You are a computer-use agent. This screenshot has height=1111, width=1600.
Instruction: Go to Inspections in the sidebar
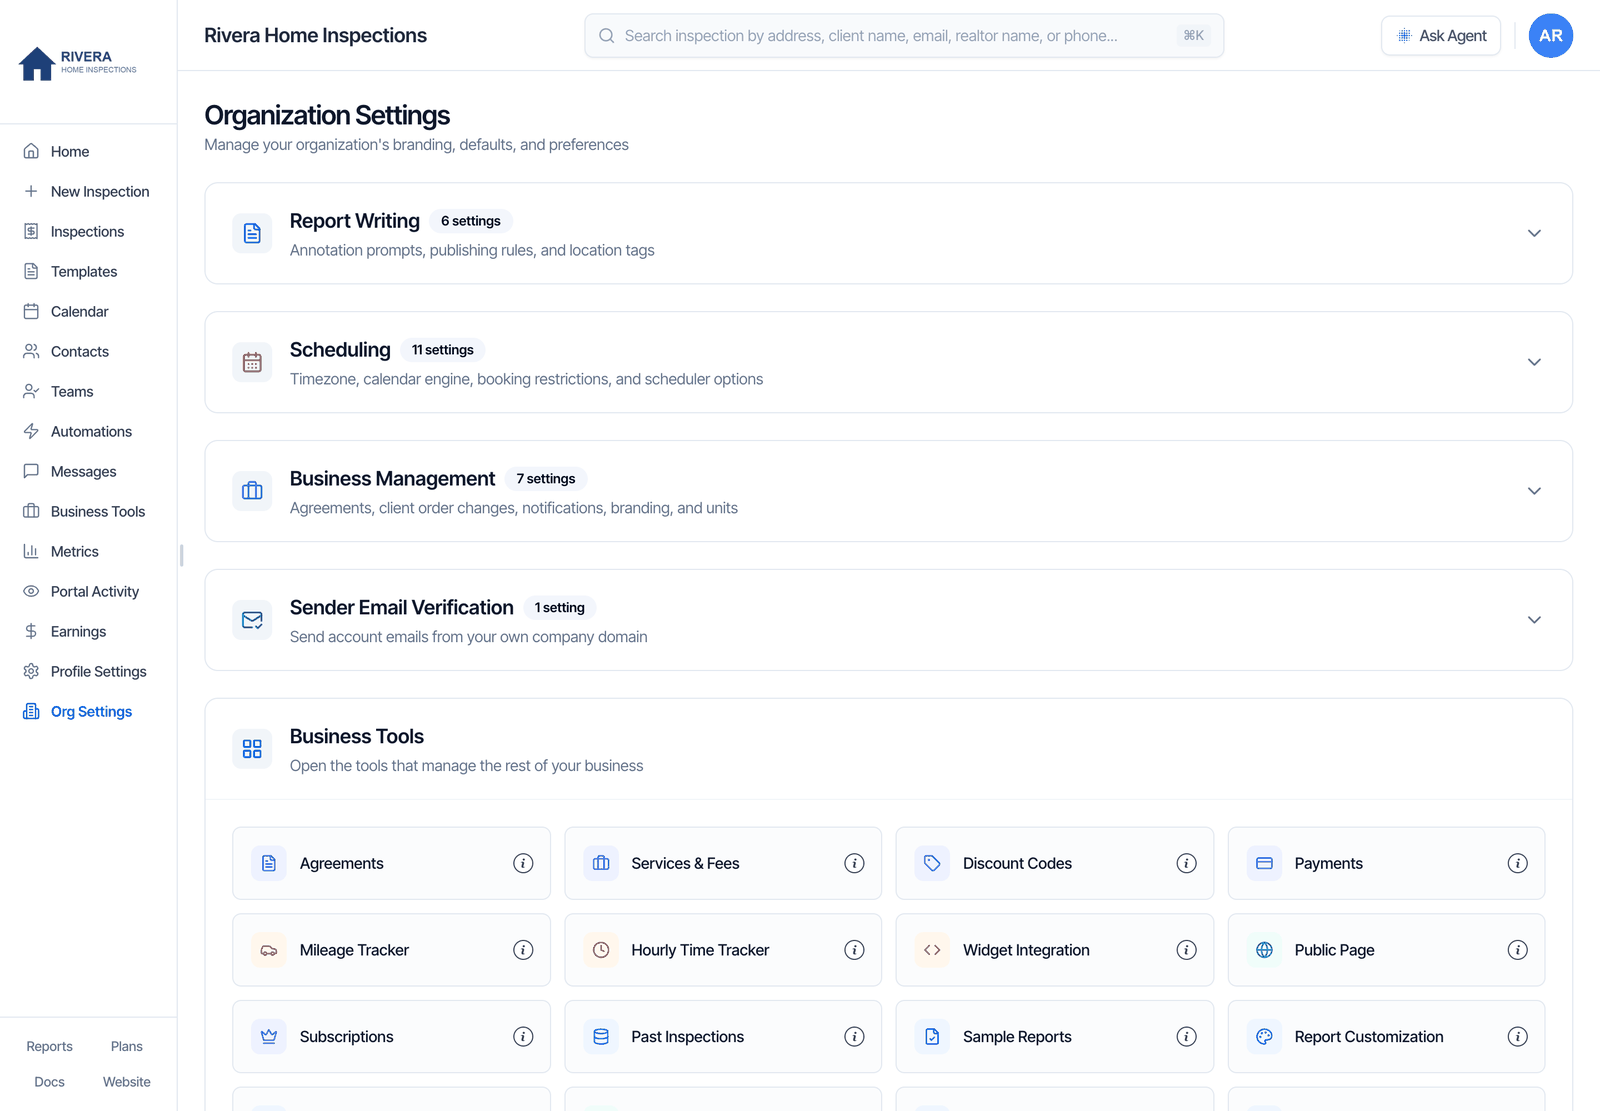(88, 231)
